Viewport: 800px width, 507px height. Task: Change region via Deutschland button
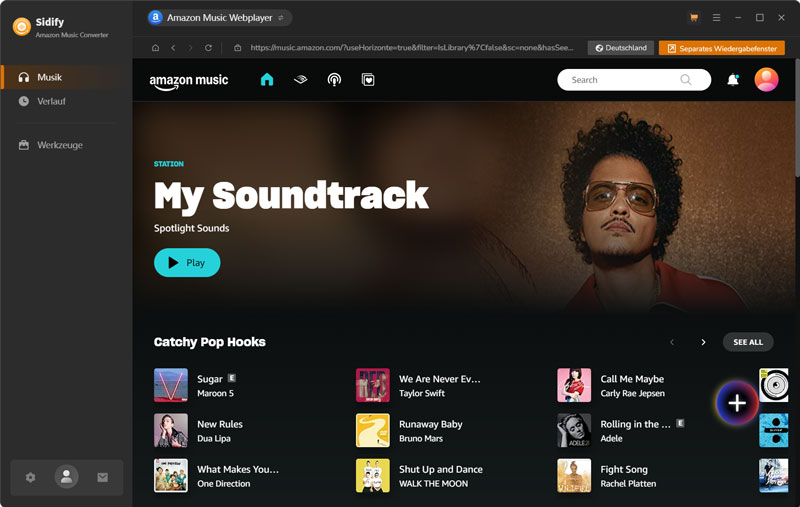(621, 48)
